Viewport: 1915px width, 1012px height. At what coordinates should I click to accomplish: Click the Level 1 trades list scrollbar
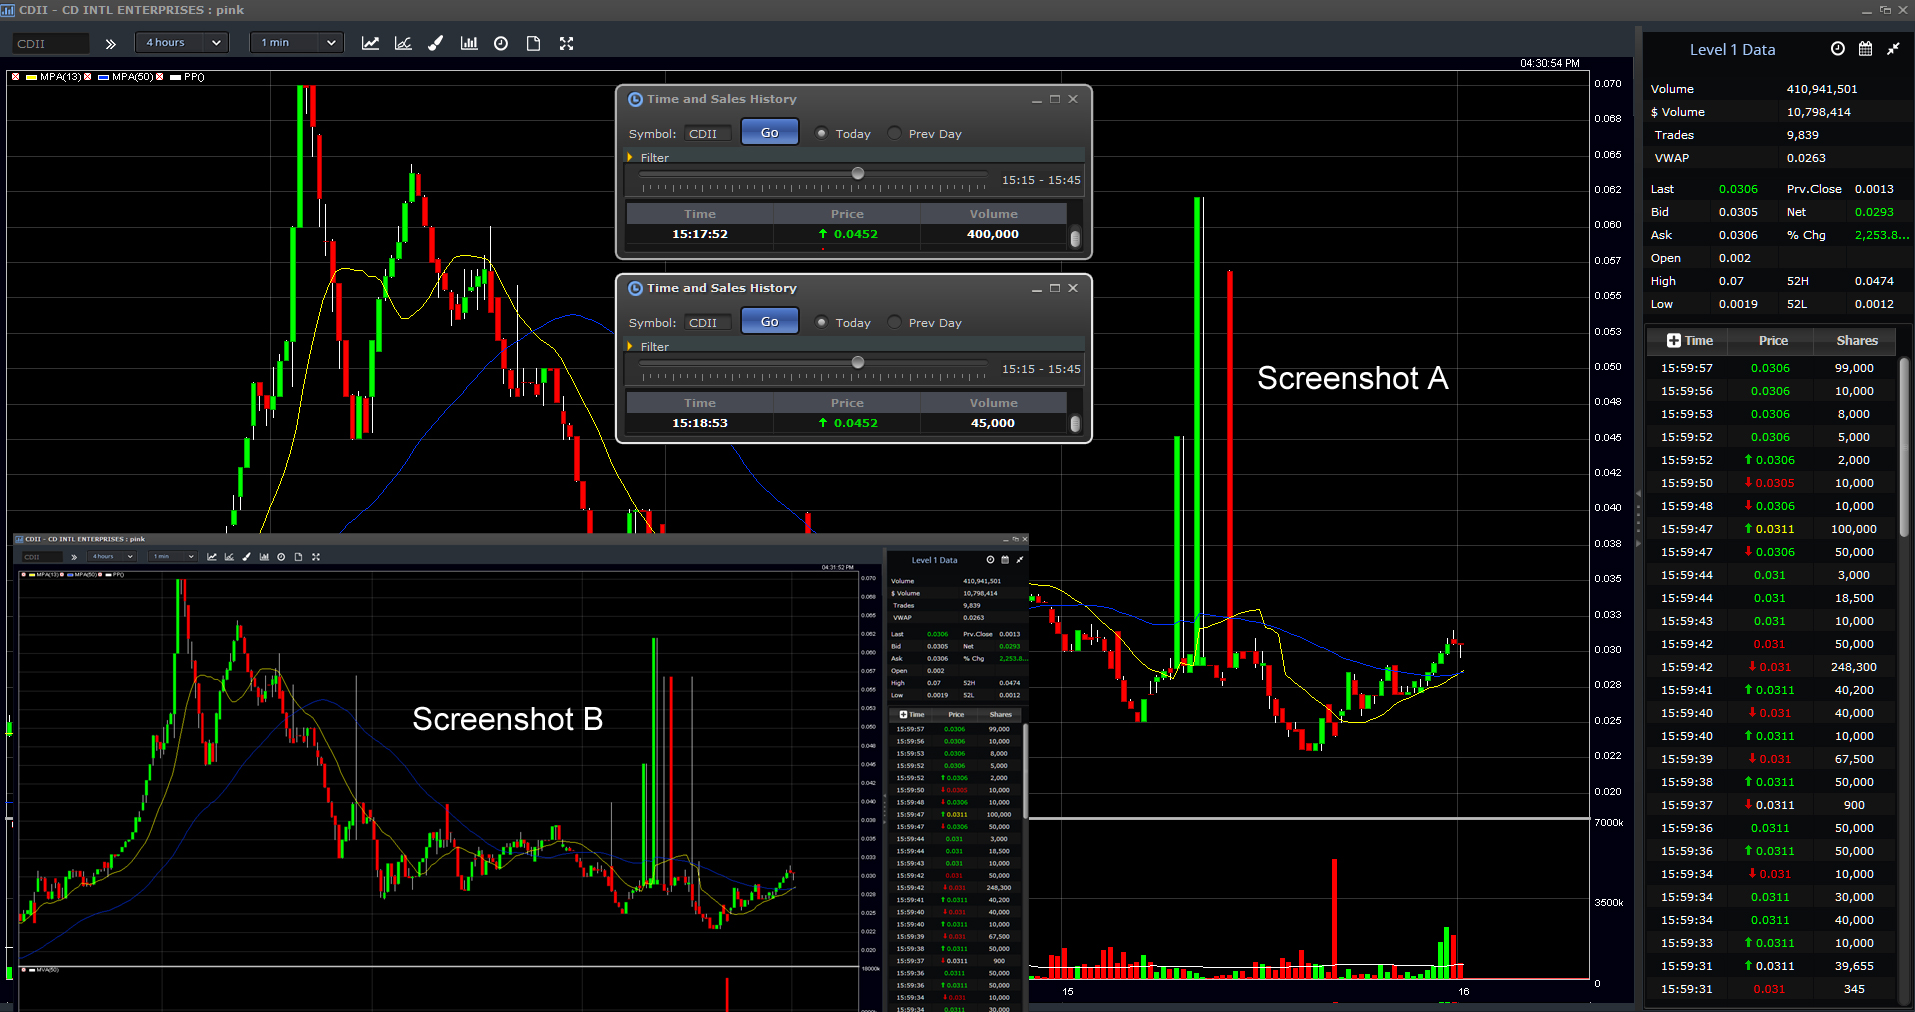click(1904, 448)
